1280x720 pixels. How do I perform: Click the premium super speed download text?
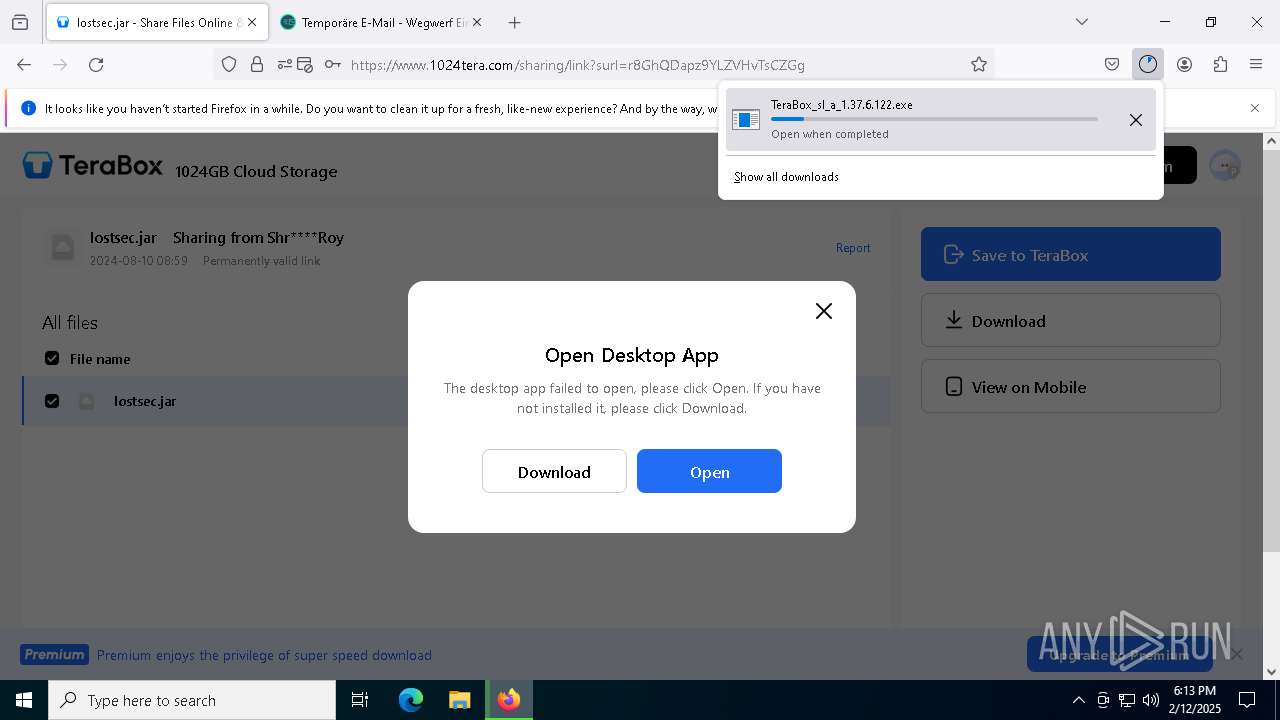tap(264, 655)
